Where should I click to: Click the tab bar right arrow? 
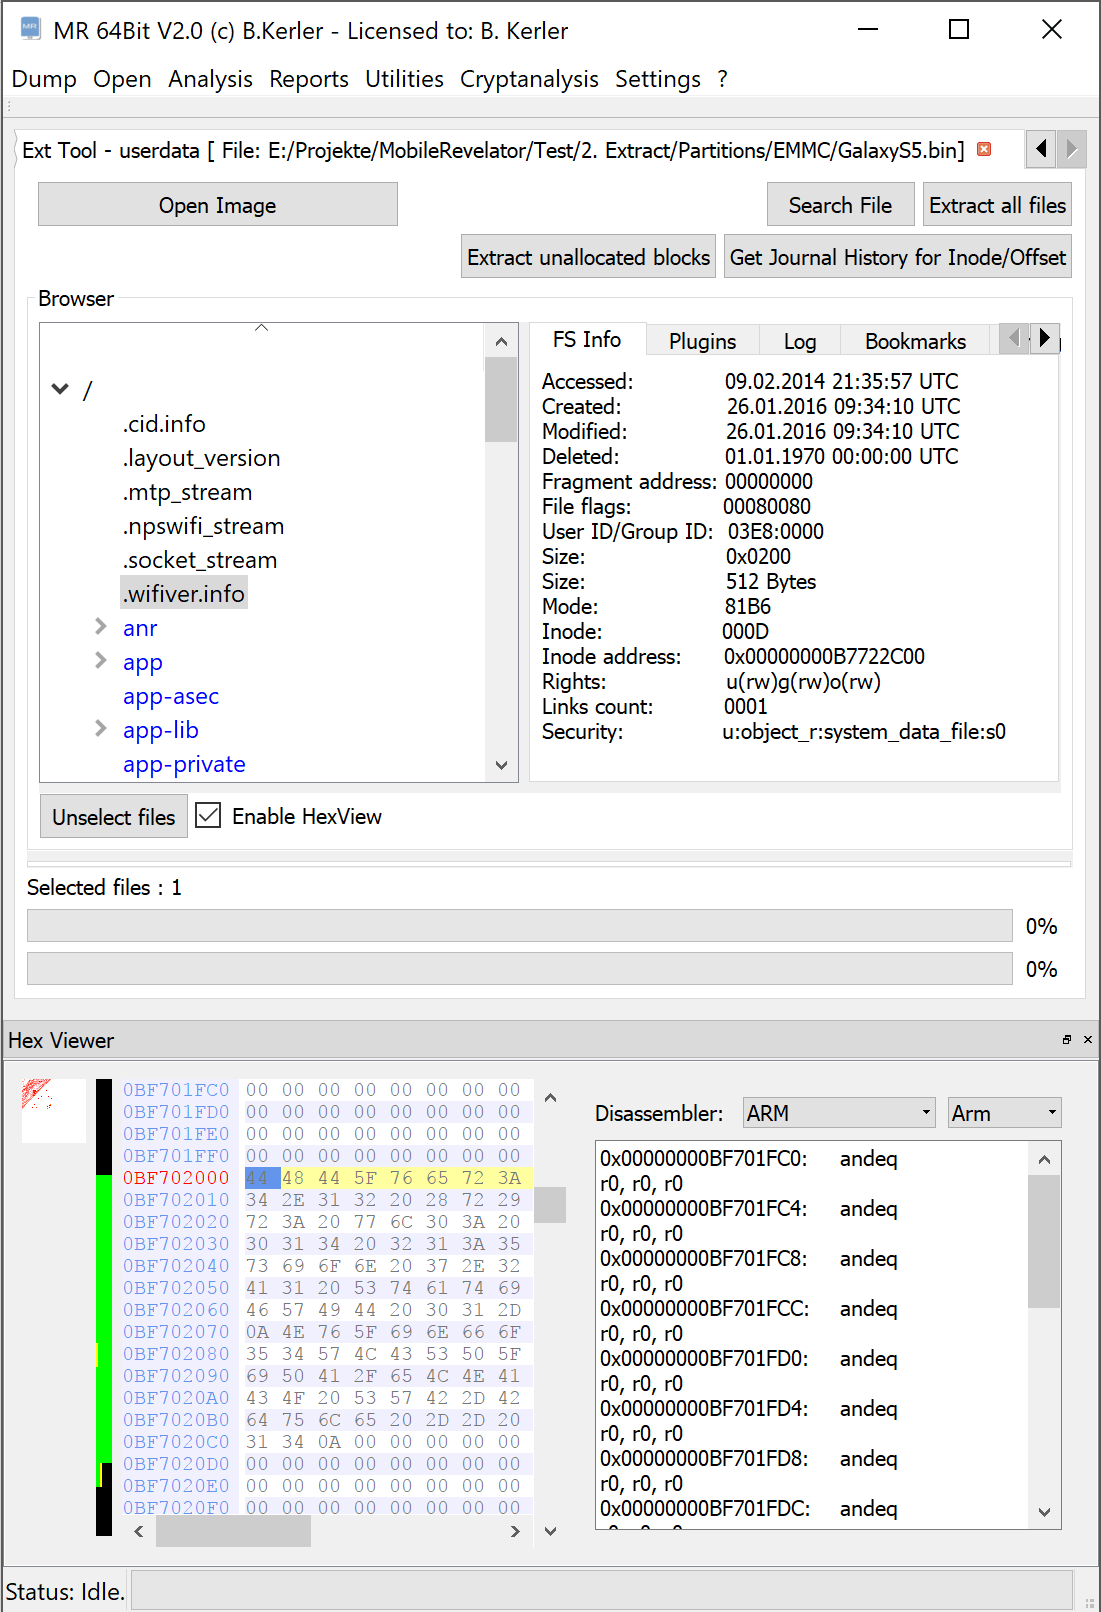pyautogui.click(x=1072, y=149)
